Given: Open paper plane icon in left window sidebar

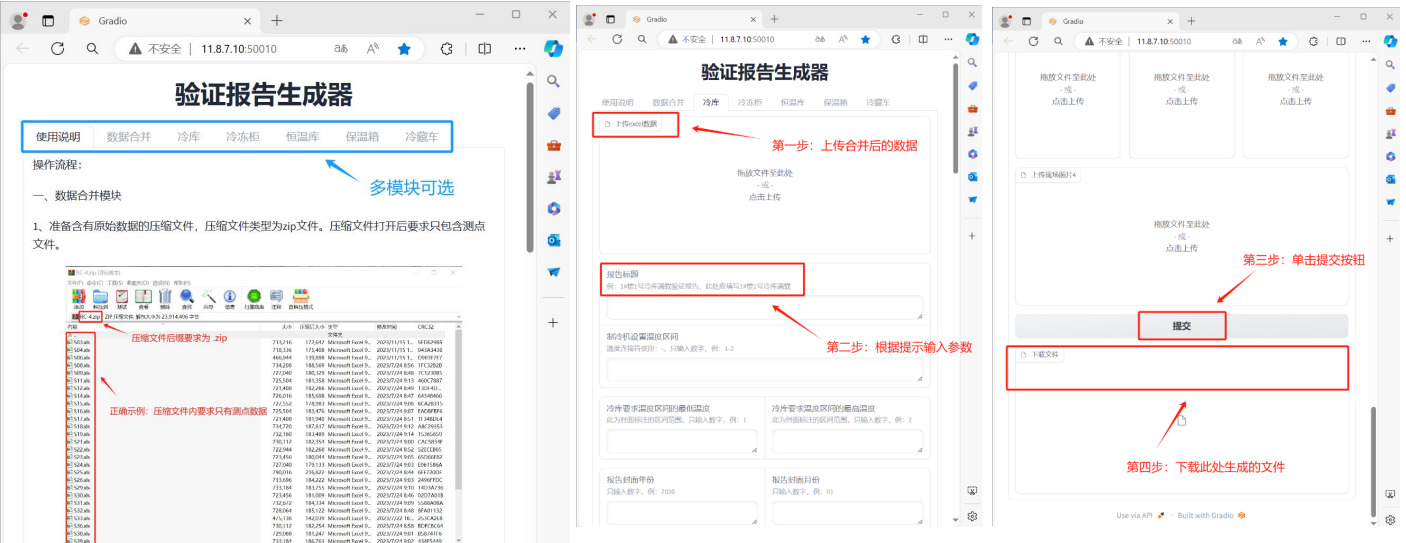Looking at the screenshot, I should coord(553,272).
